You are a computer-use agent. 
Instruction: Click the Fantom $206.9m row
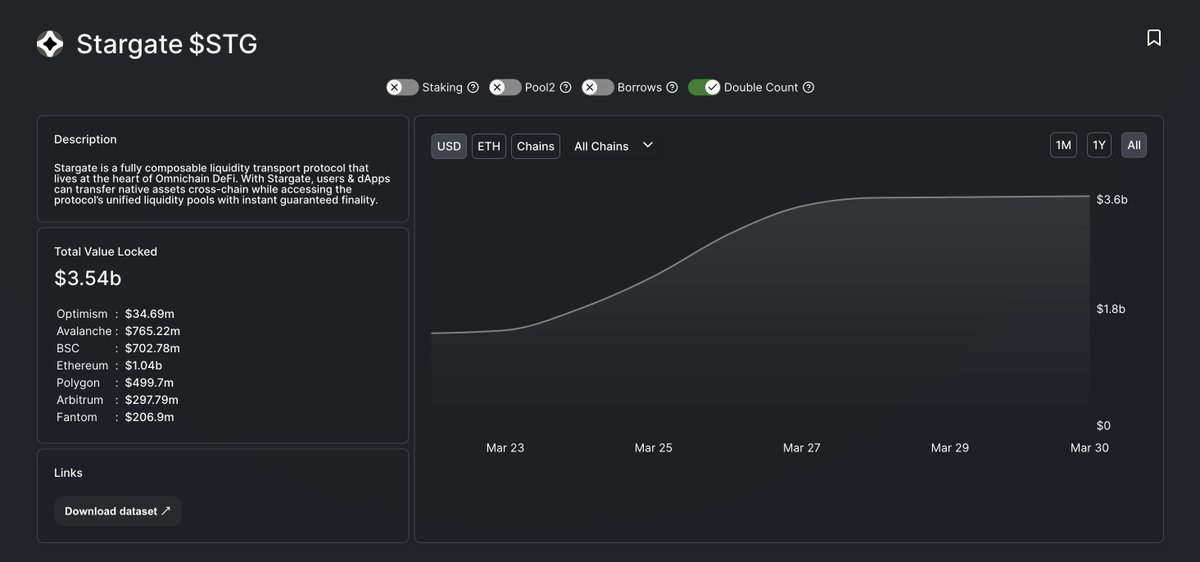pyautogui.click(x=115, y=417)
